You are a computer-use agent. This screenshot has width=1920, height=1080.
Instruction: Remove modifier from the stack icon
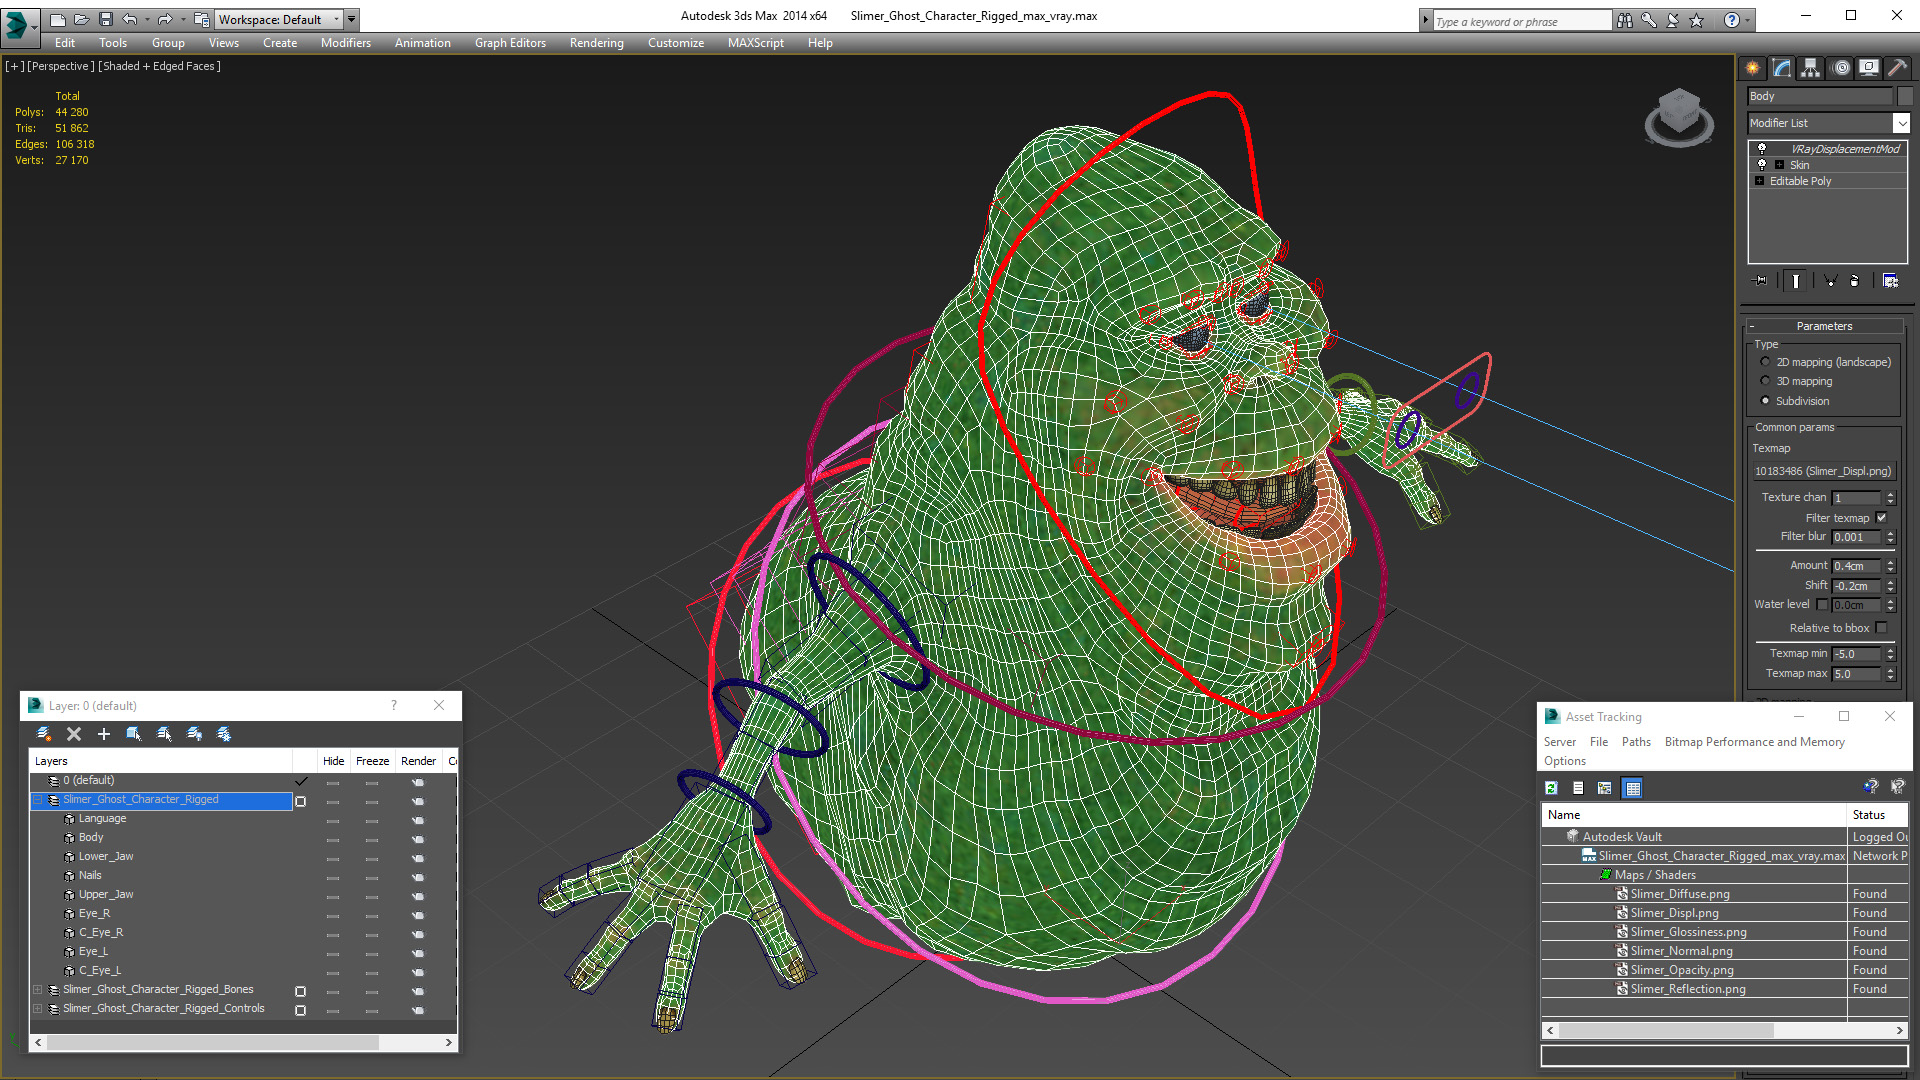1854,281
